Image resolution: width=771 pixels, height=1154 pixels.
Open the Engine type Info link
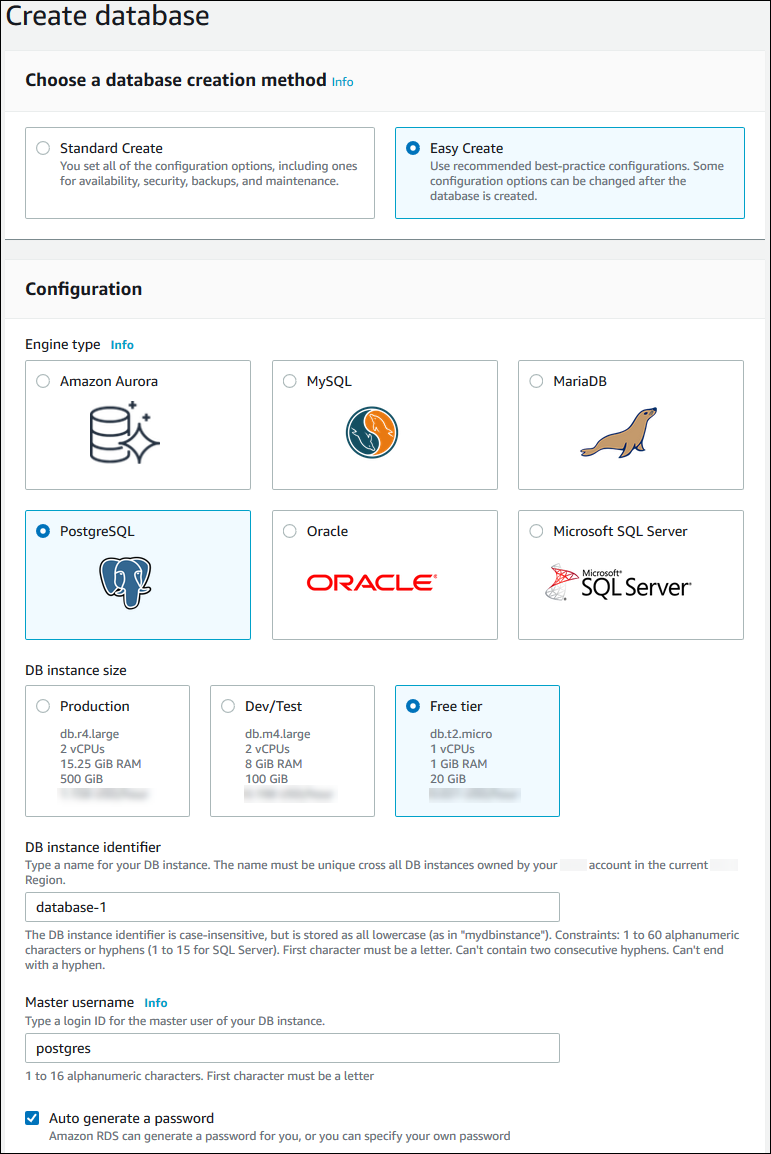coord(122,345)
